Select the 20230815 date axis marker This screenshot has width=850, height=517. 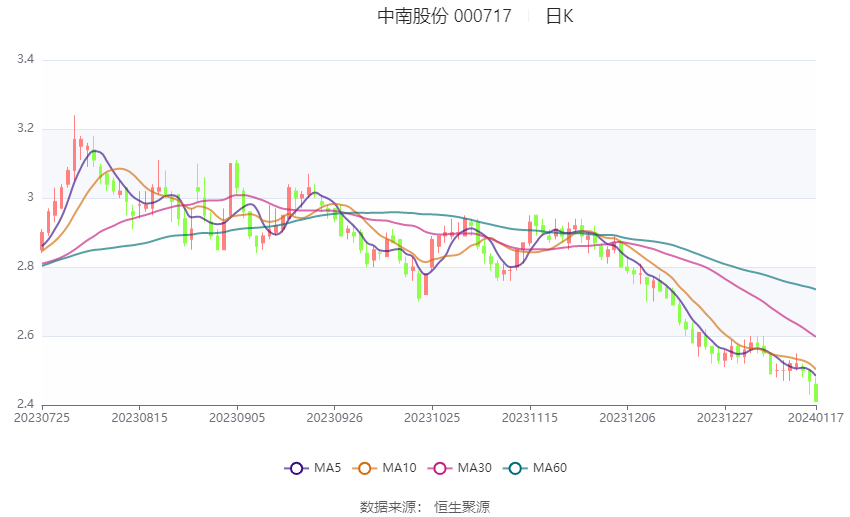[139, 418]
